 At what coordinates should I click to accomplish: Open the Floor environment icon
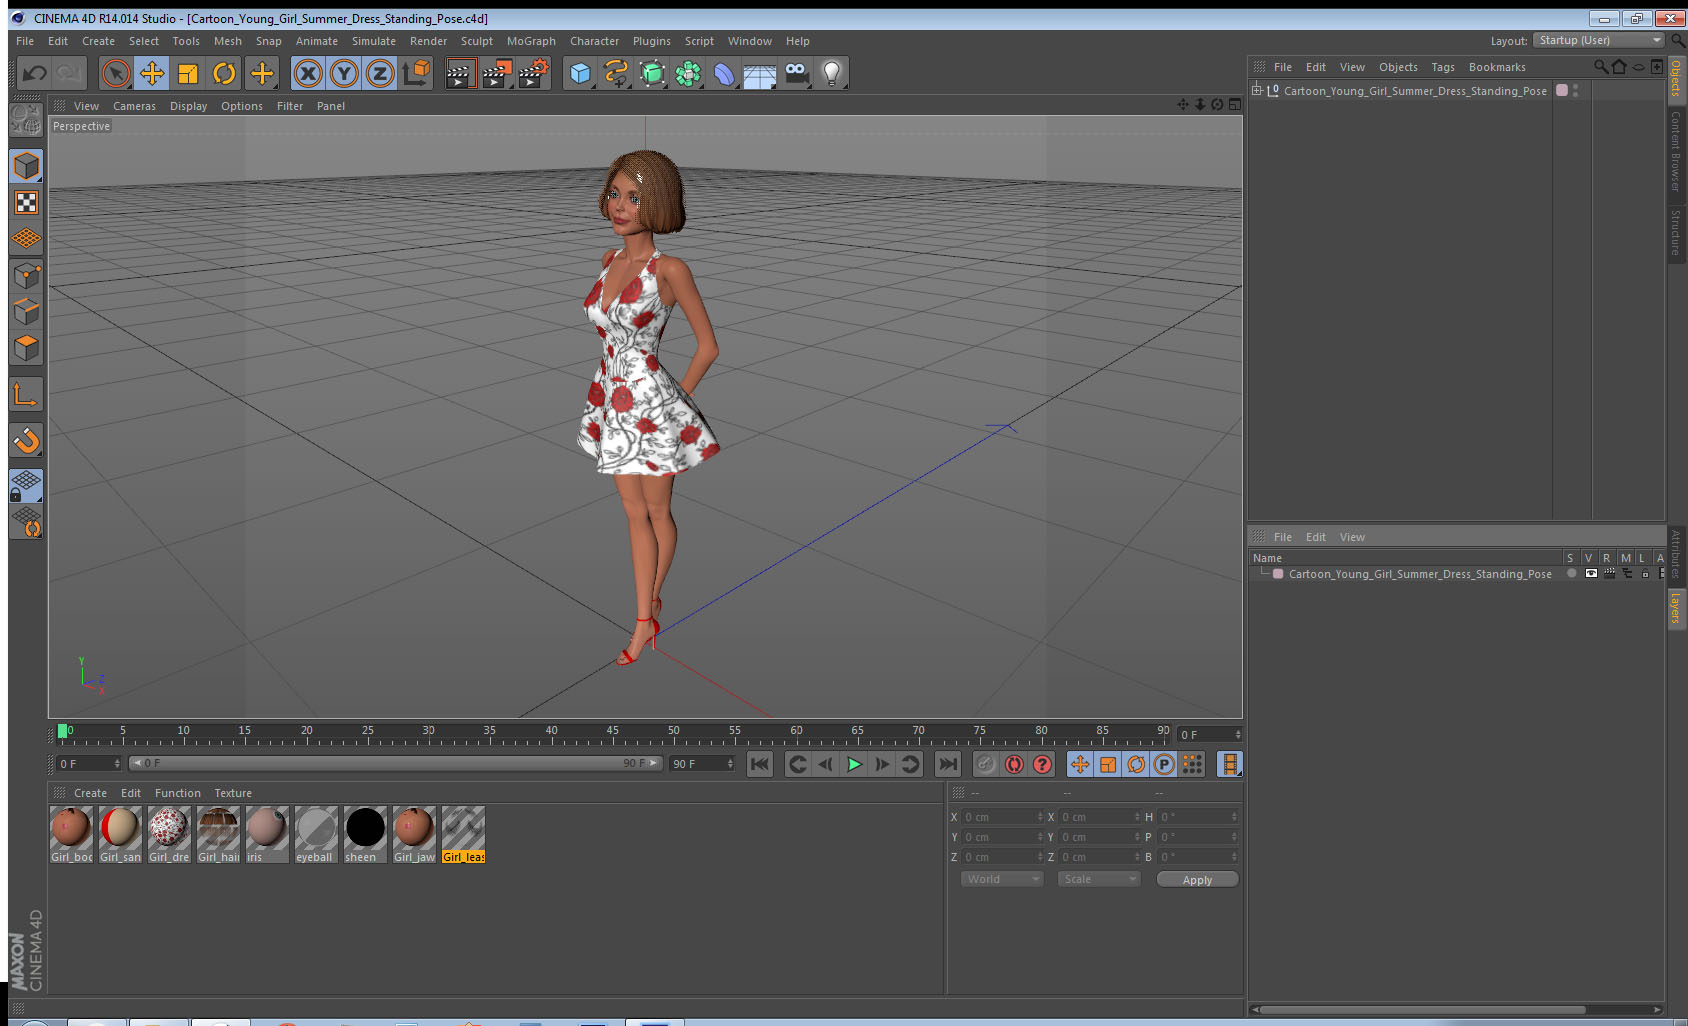(x=760, y=73)
